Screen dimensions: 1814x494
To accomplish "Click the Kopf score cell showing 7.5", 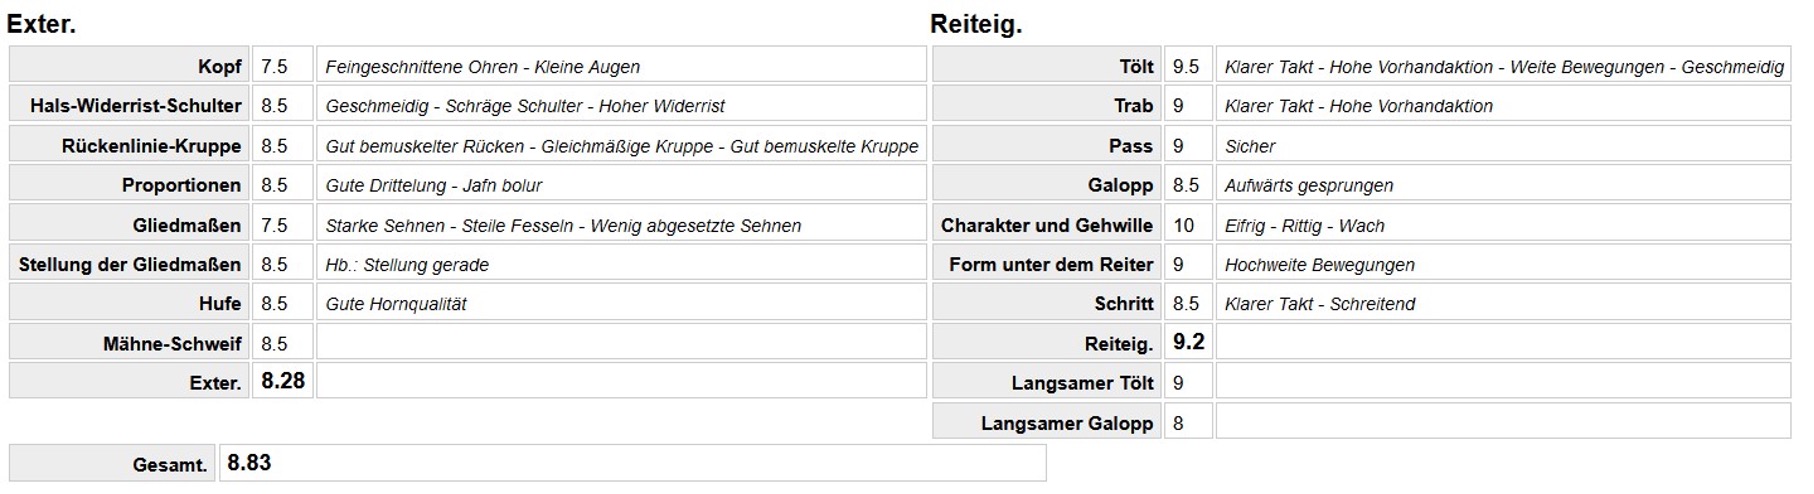I will [281, 66].
